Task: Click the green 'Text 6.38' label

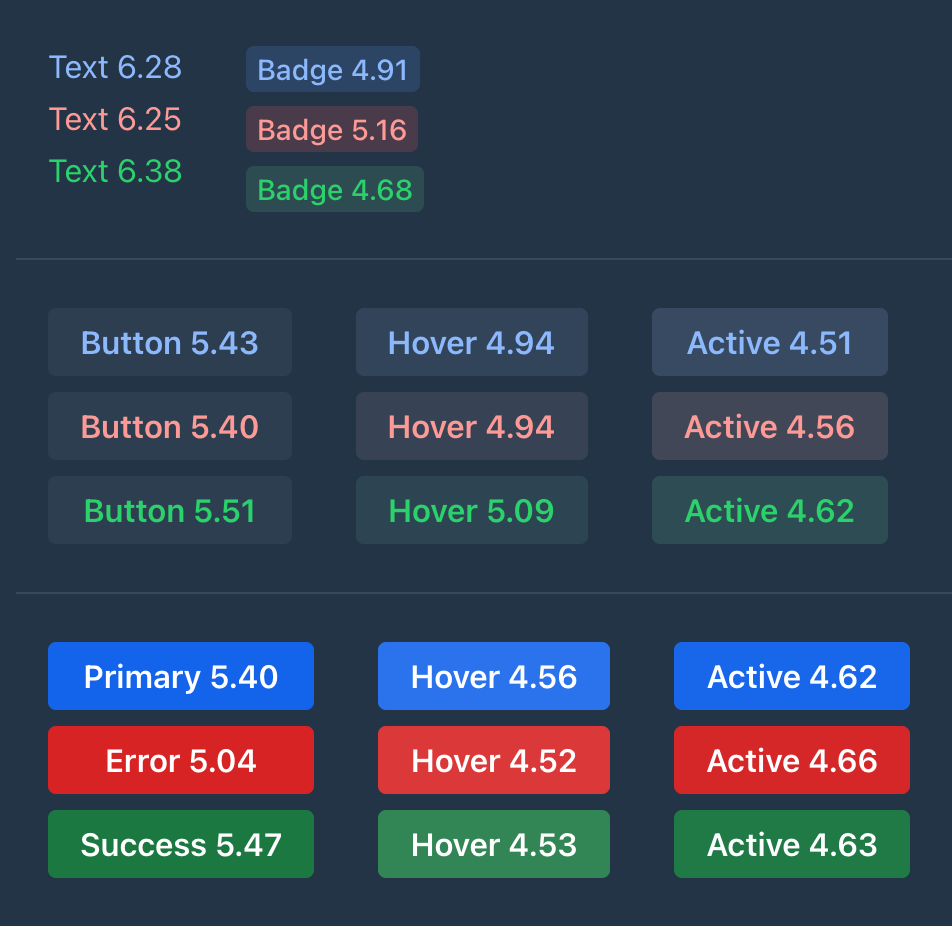Action: [x=115, y=171]
